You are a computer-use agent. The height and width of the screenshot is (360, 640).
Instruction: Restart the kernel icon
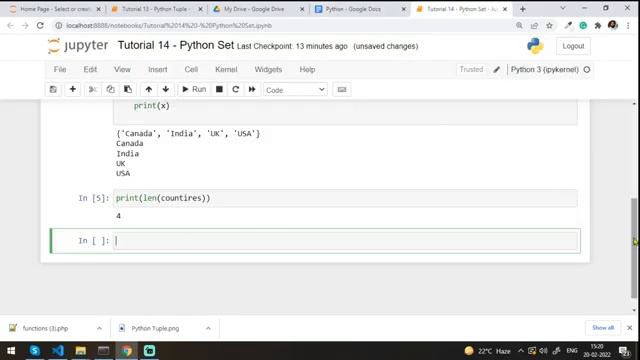click(236, 89)
